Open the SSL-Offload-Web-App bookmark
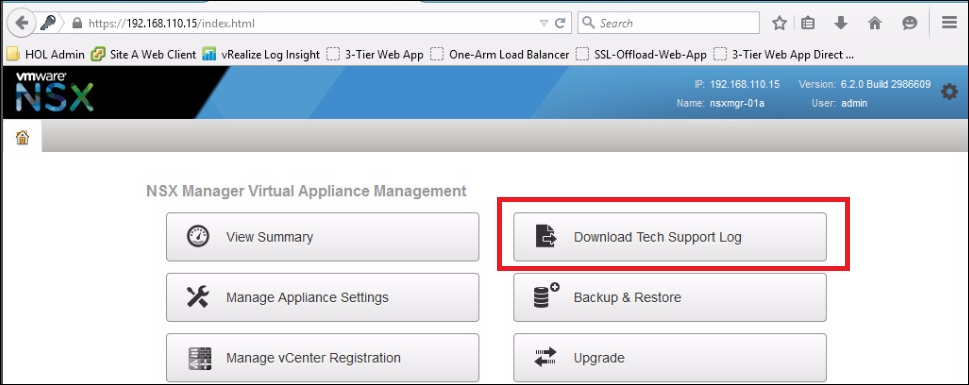The image size is (969, 385). click(x=641, y=54)
